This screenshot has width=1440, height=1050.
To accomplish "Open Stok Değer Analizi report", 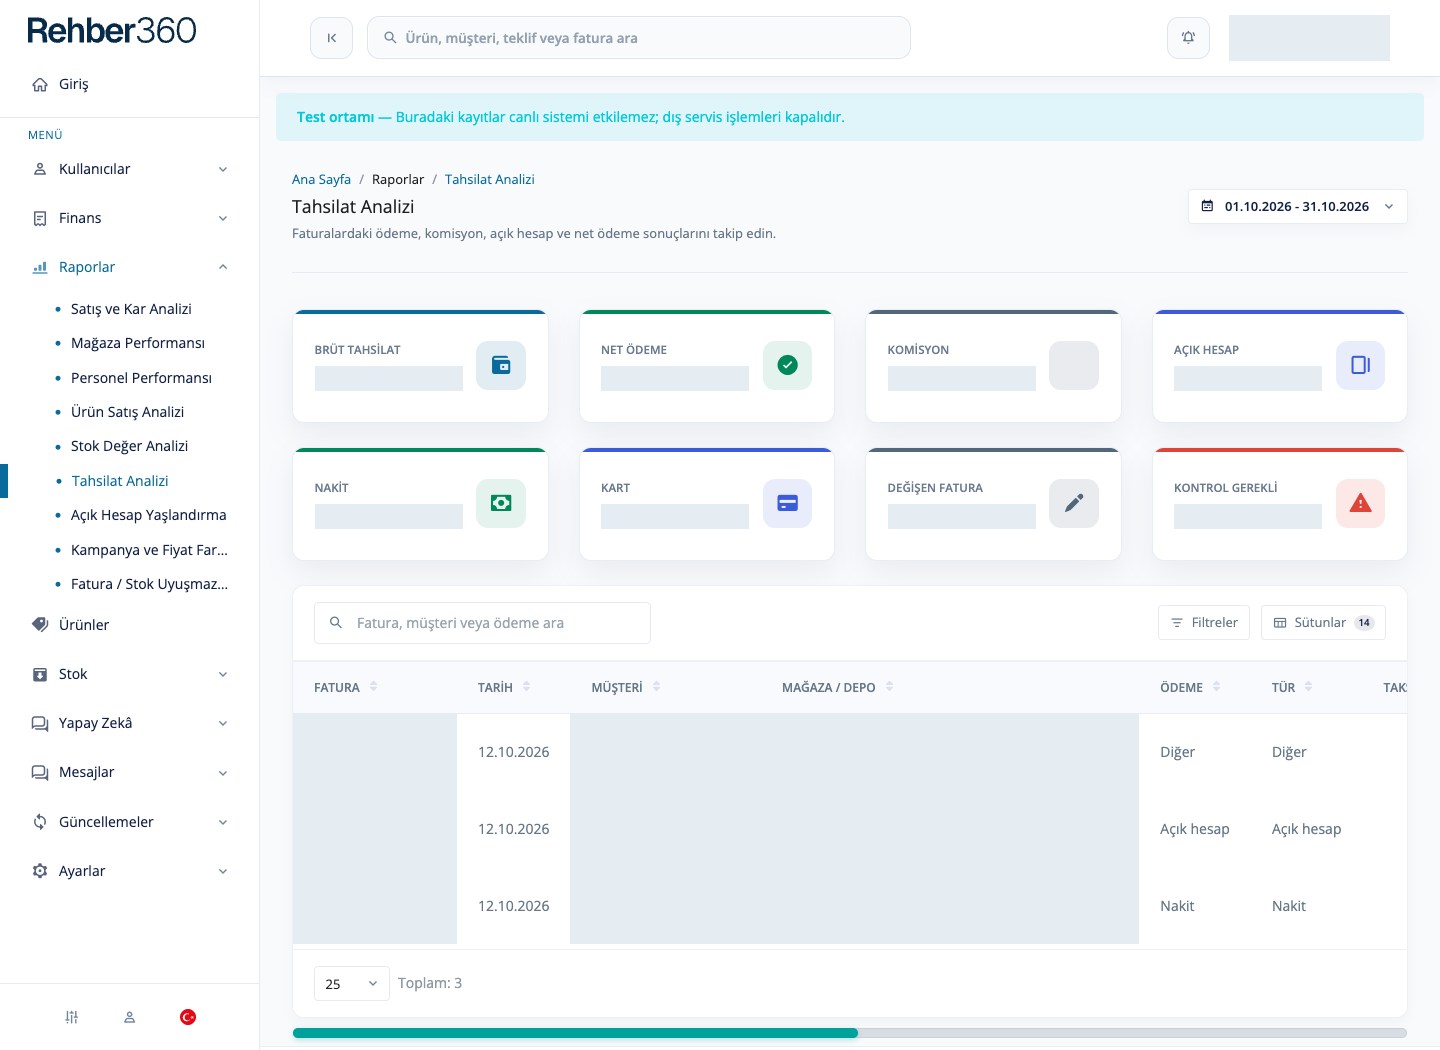I will pos(129,446).
